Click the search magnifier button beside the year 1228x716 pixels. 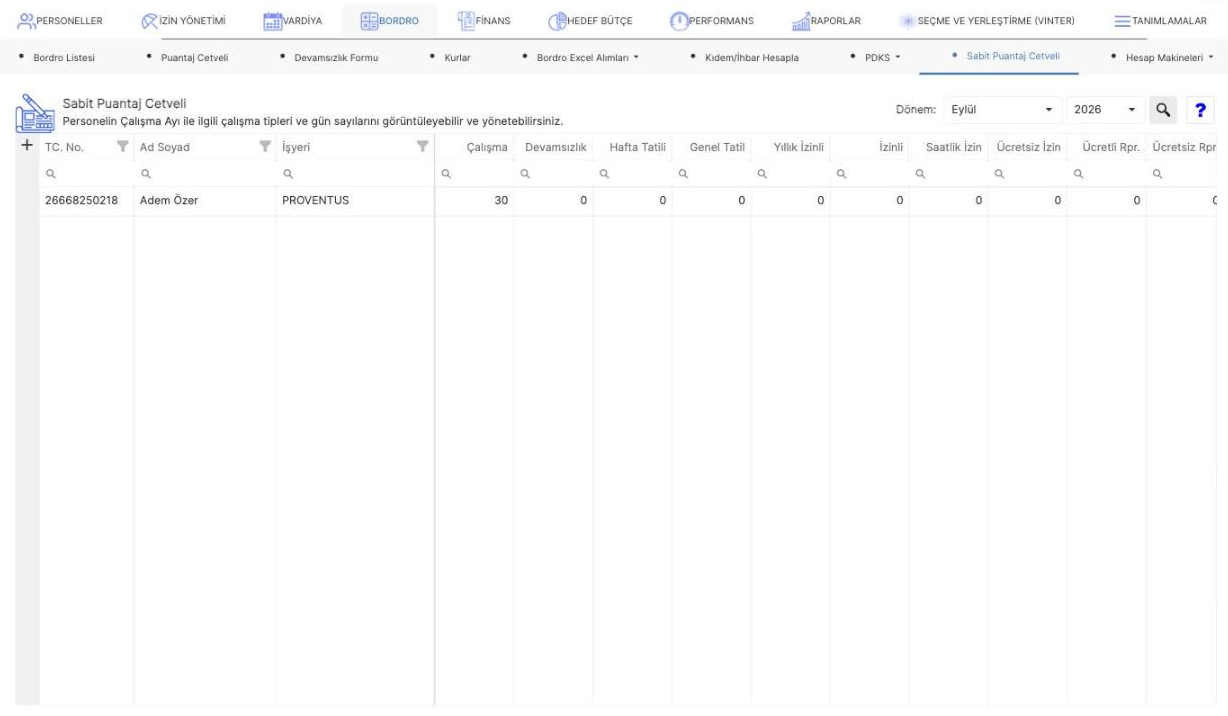1163,109
